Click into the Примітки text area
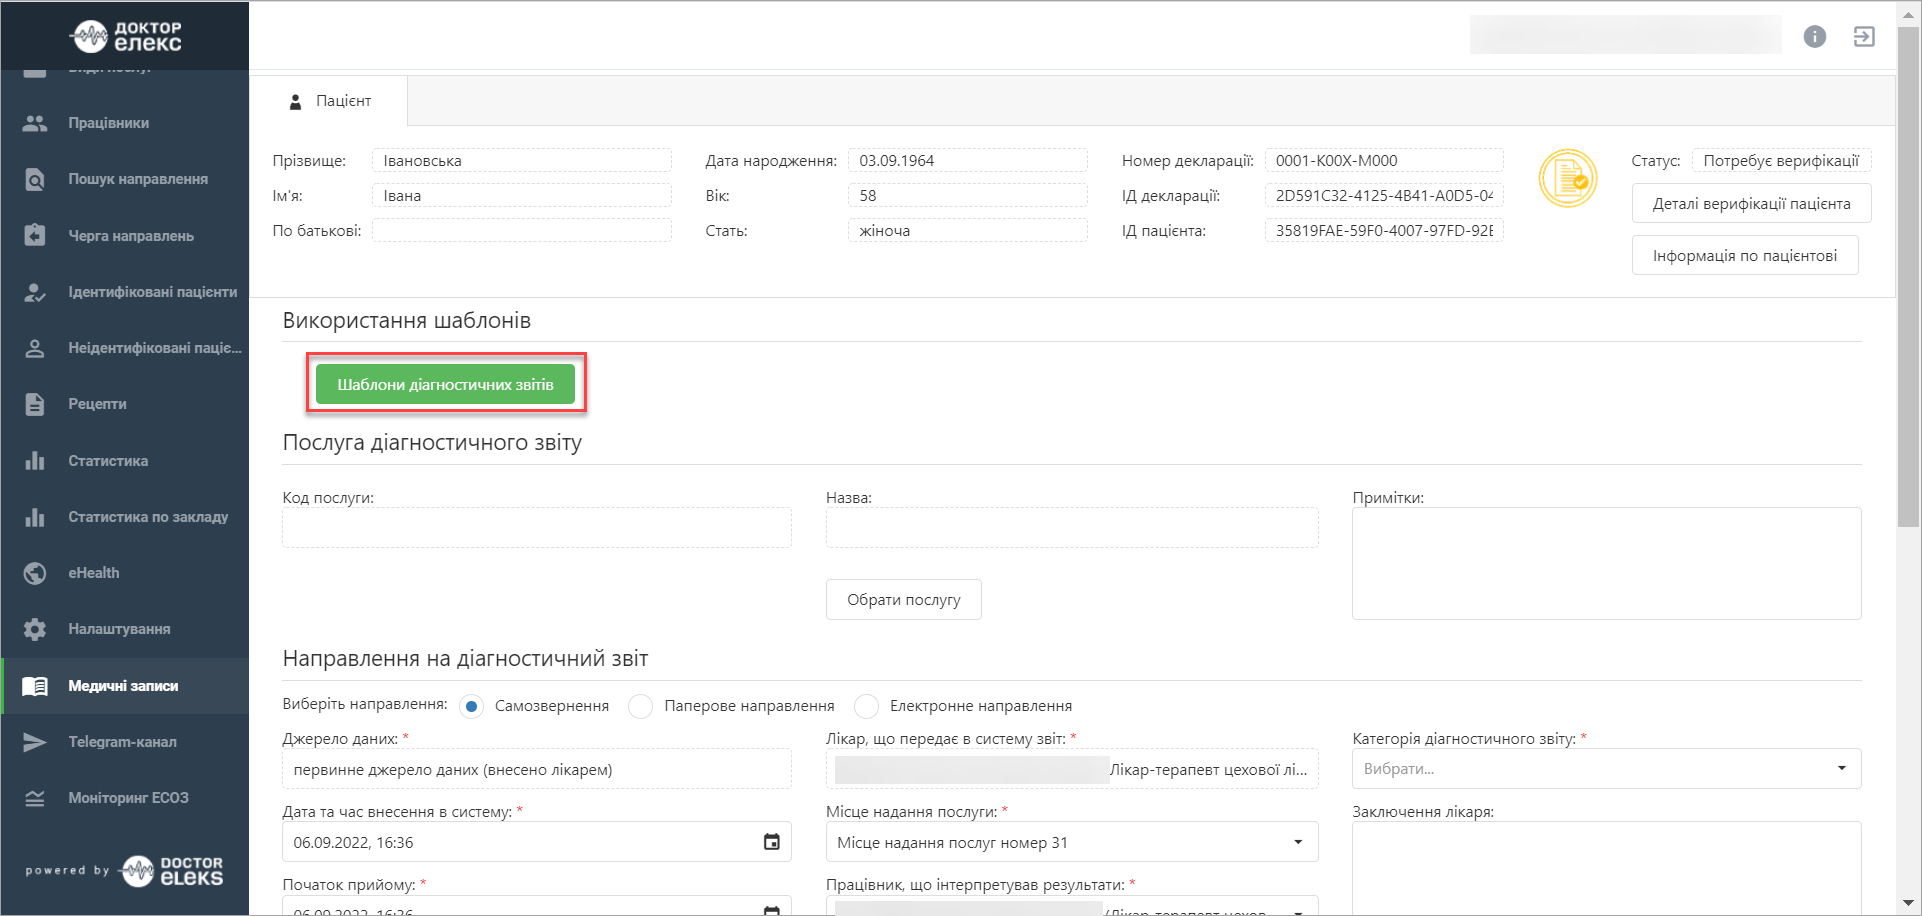1922x916 pixels. tap(1606, 563)
